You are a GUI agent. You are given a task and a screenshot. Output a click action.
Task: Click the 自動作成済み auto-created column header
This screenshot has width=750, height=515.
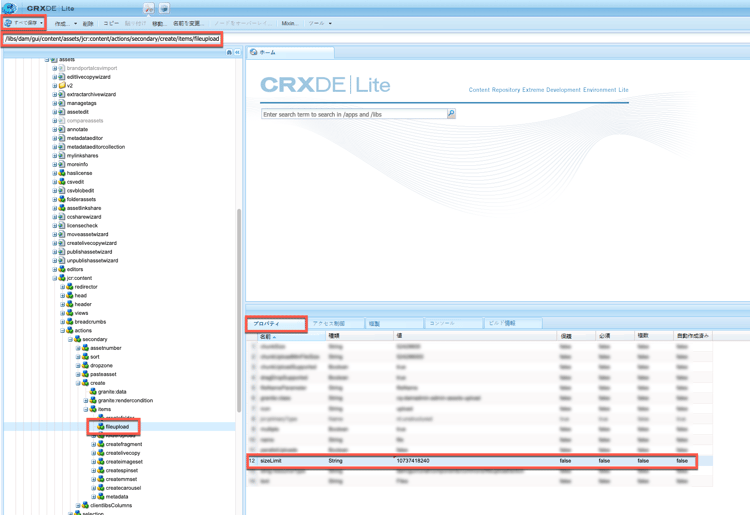[693, 336]
